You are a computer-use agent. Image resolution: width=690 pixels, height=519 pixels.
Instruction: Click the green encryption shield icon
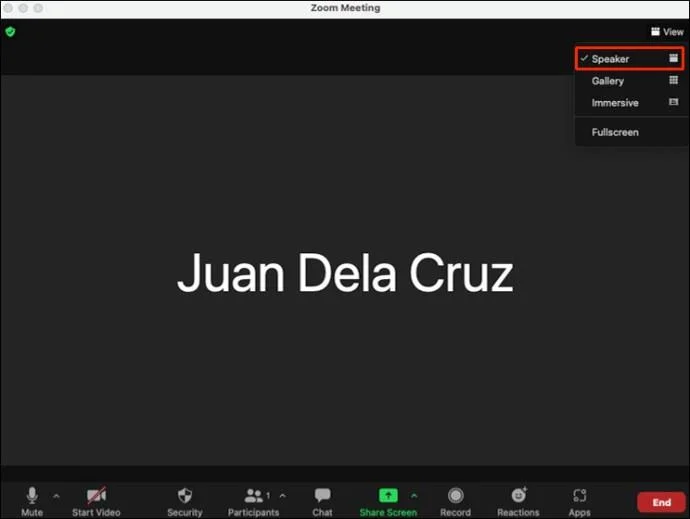click(x=10, y=32)
